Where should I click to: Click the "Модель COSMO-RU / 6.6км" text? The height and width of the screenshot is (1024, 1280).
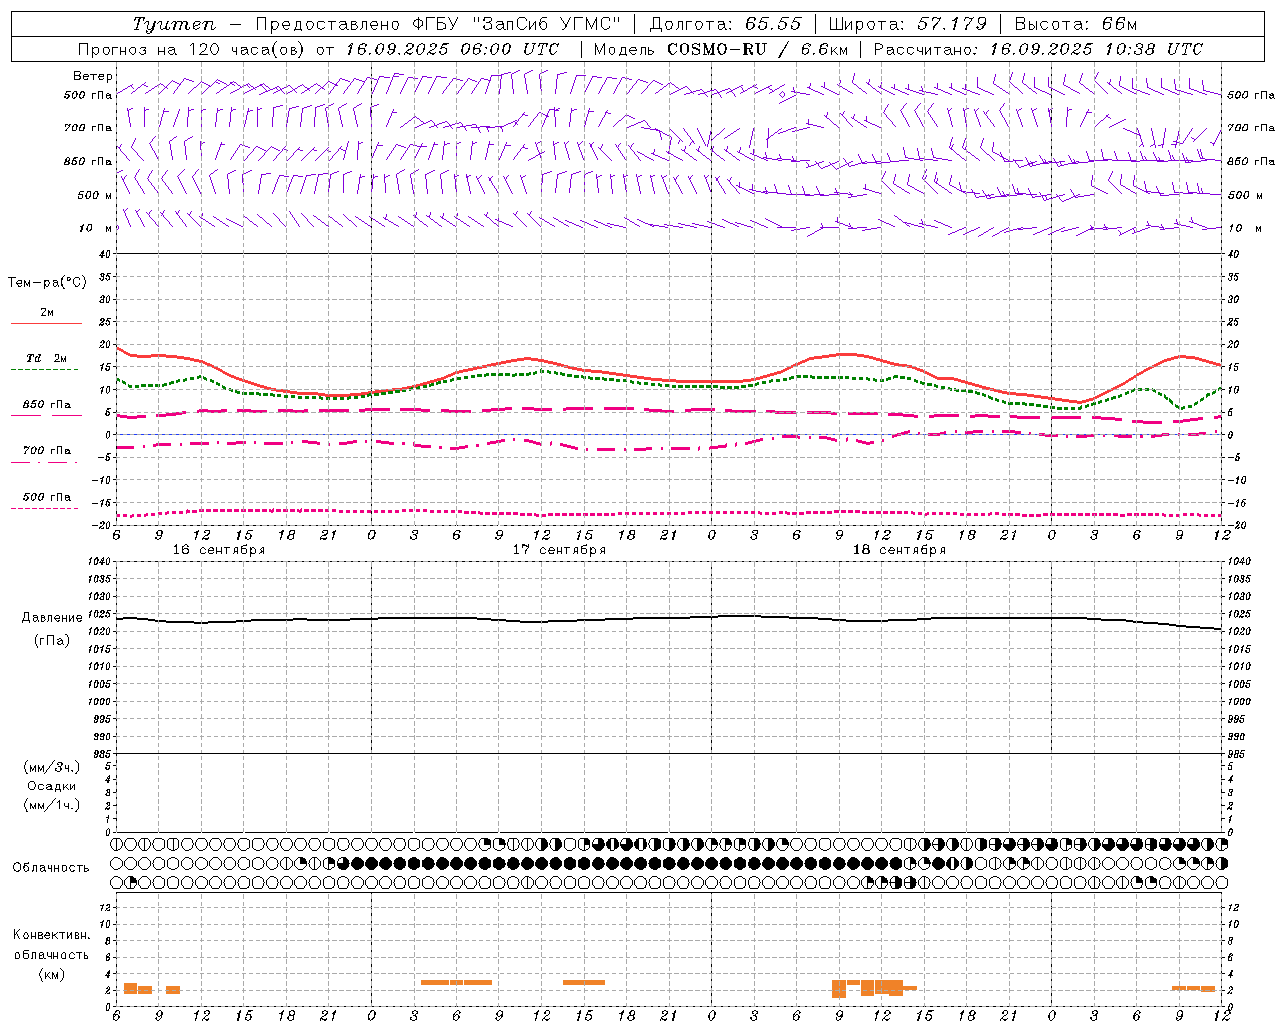tap(720, 49)
